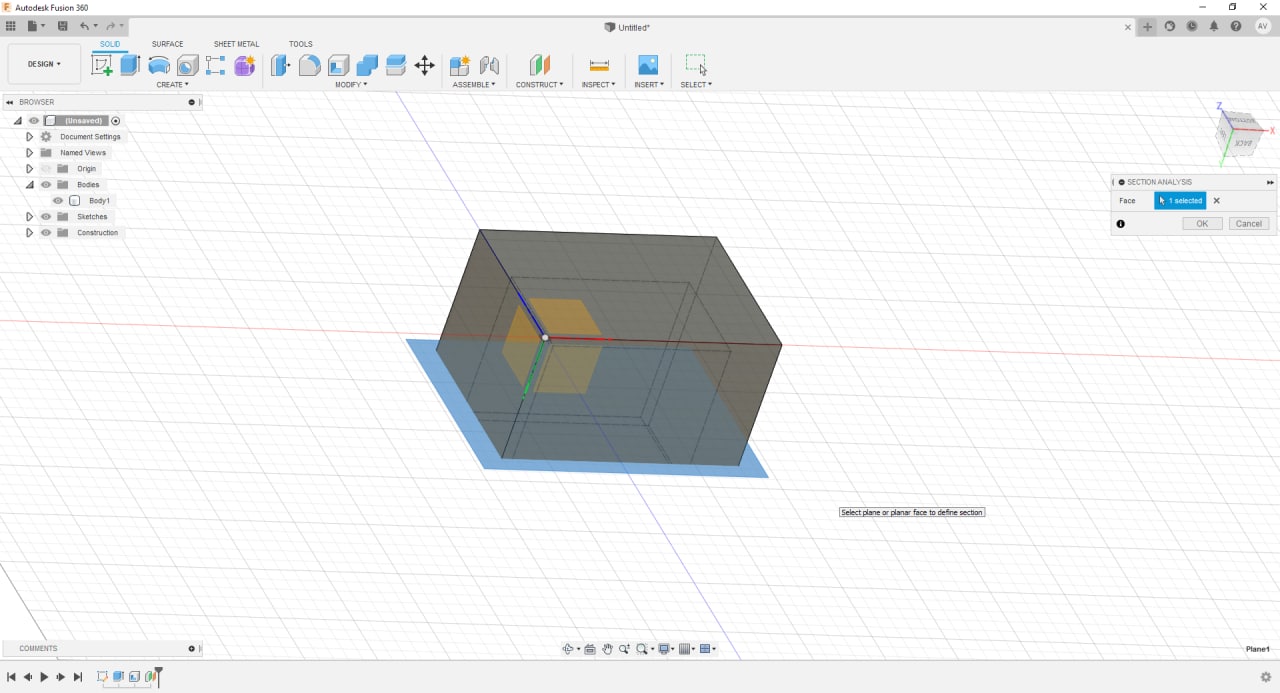Click the Select window tool icon
1280x693 pixels.
coord(696,65)
